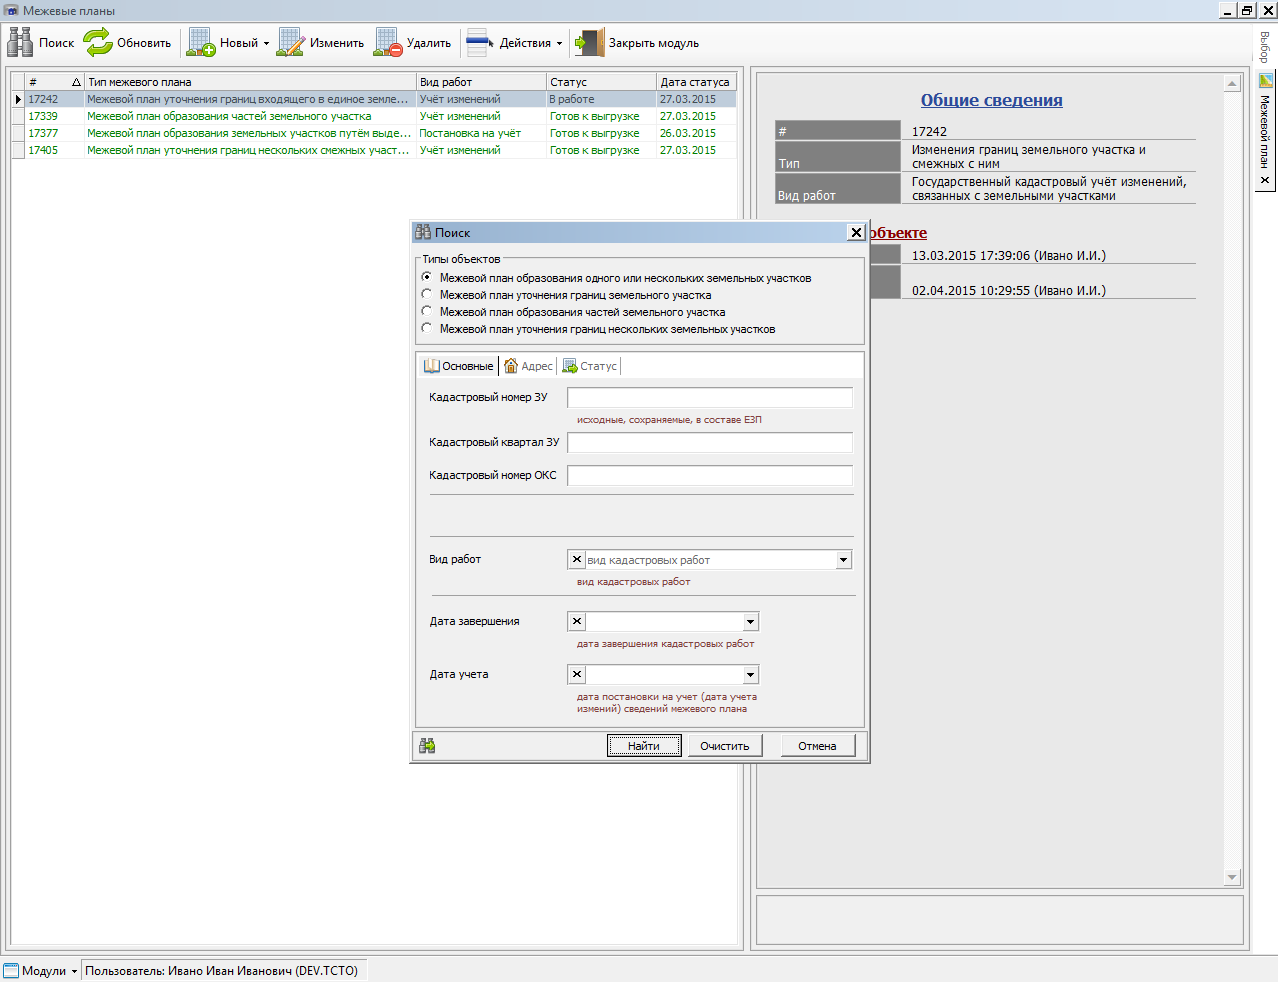Image resolution: width=1278 pixels, height=982 pixels.
Task: Open the Дата завершения date dropdown
Action: pos(750,622)
